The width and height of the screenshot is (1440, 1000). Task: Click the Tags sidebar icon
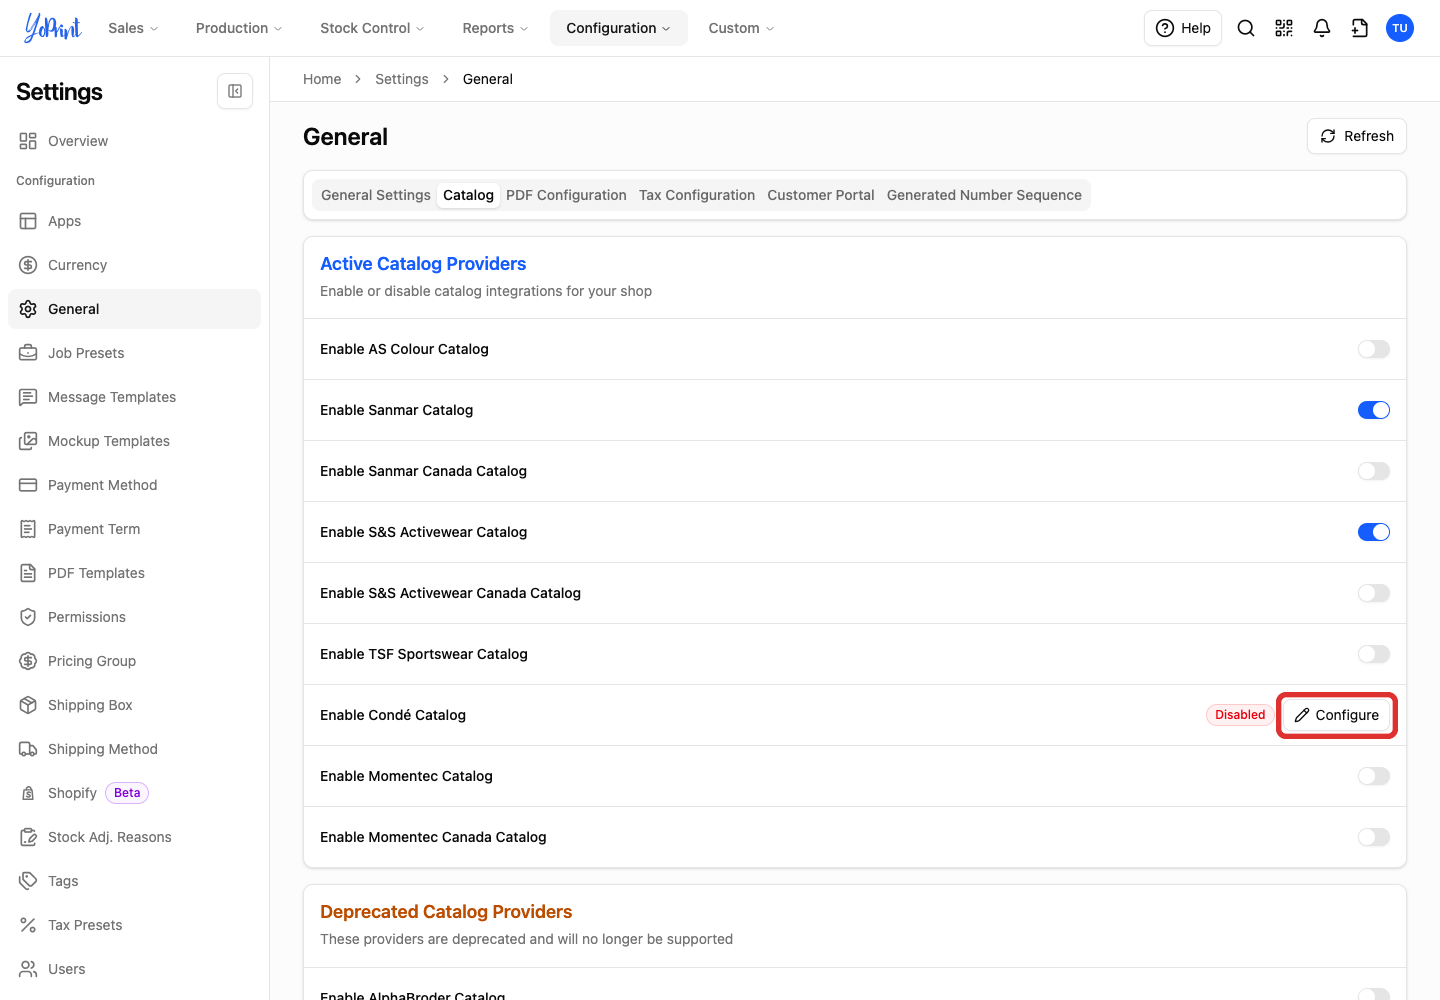point(28,881)
